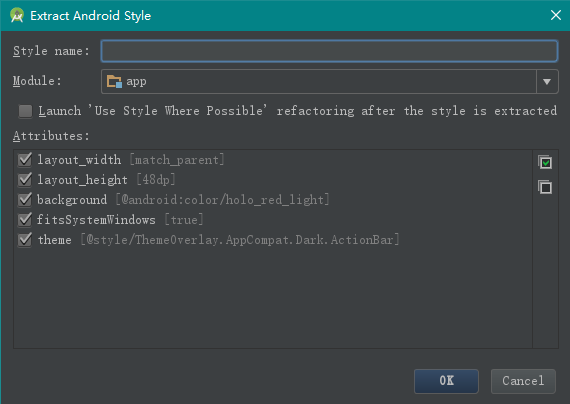Click the Unselect All attributes icon

(545, 187)
